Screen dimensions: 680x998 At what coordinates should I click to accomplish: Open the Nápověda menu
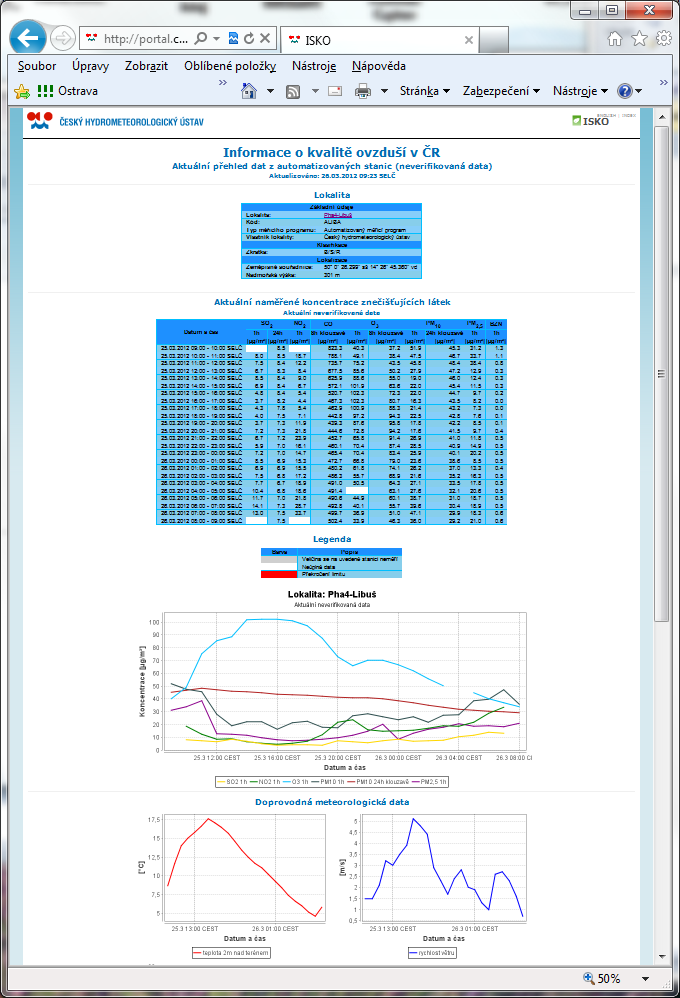379,66
